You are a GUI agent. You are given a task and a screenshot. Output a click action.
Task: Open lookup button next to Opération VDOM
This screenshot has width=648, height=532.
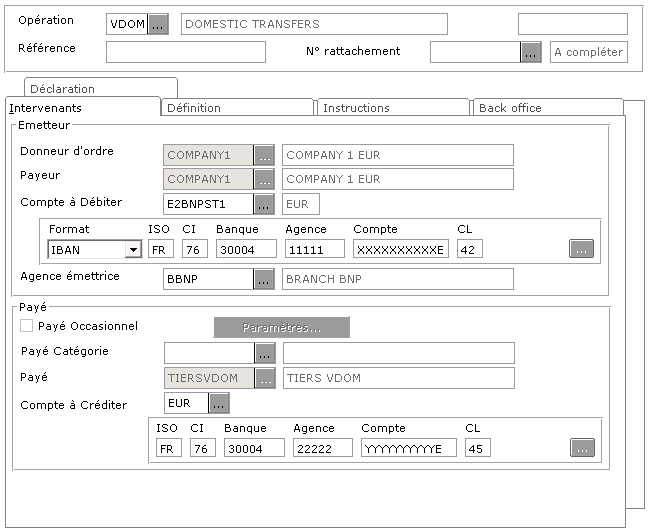pos(158,24)
